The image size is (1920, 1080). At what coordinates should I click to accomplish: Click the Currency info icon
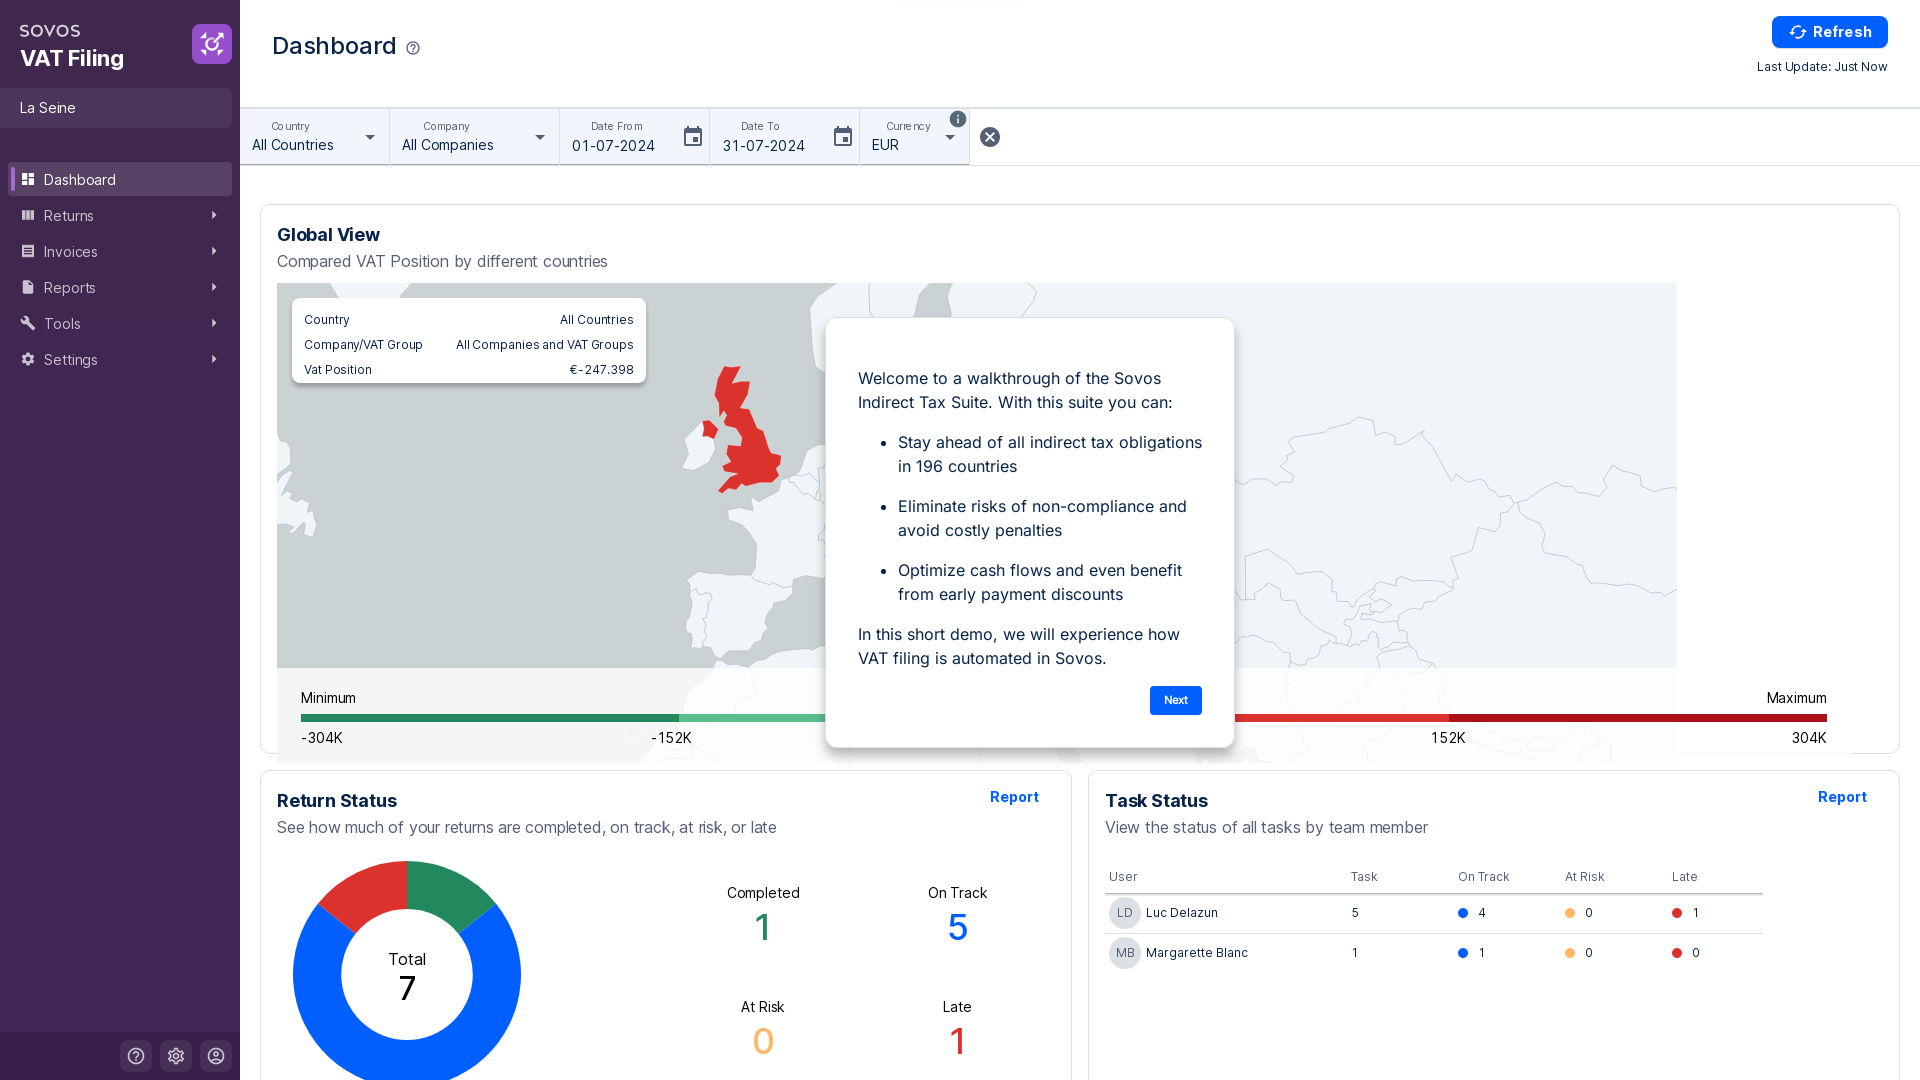[x=957, y=119]
